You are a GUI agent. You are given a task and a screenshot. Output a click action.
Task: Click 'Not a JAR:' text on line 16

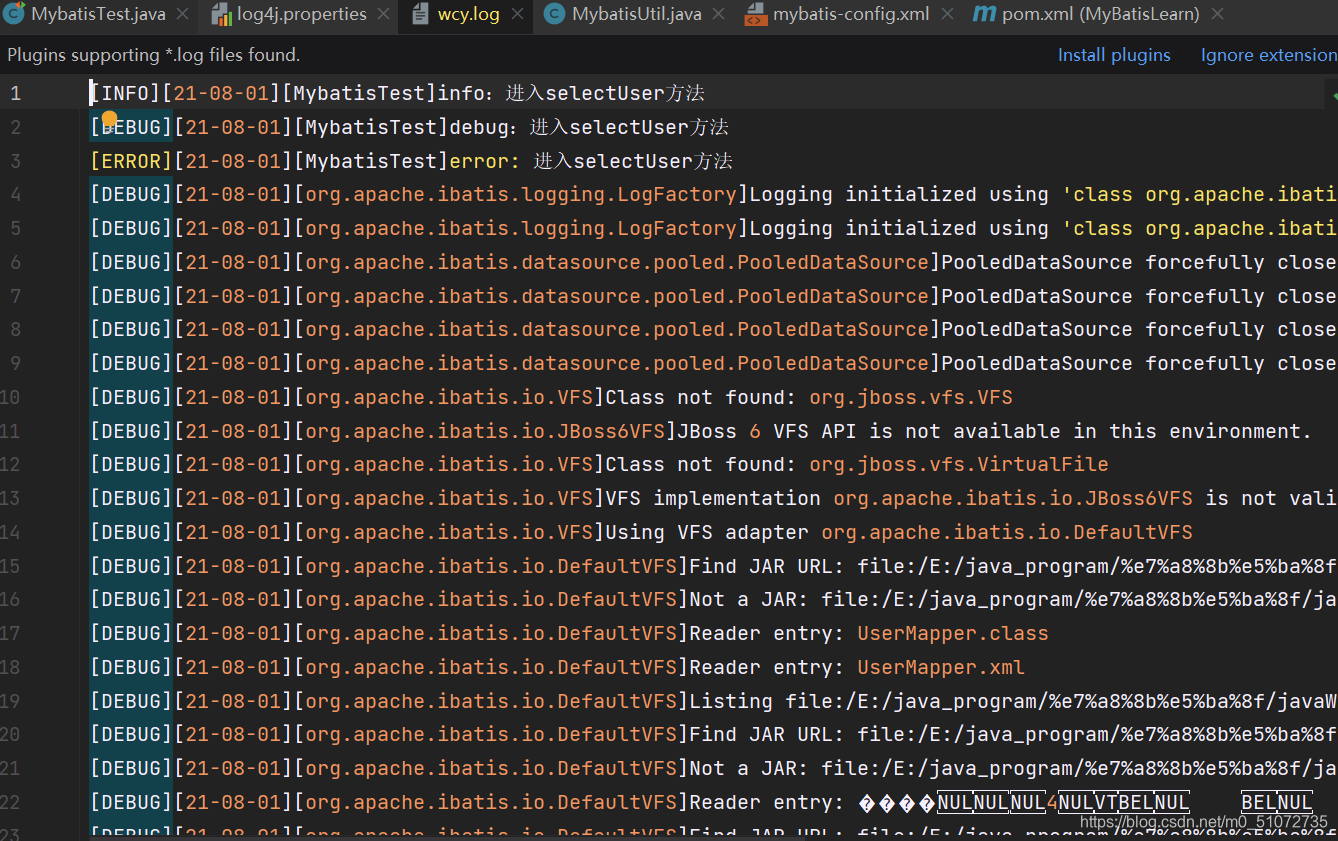click(749, 599)
